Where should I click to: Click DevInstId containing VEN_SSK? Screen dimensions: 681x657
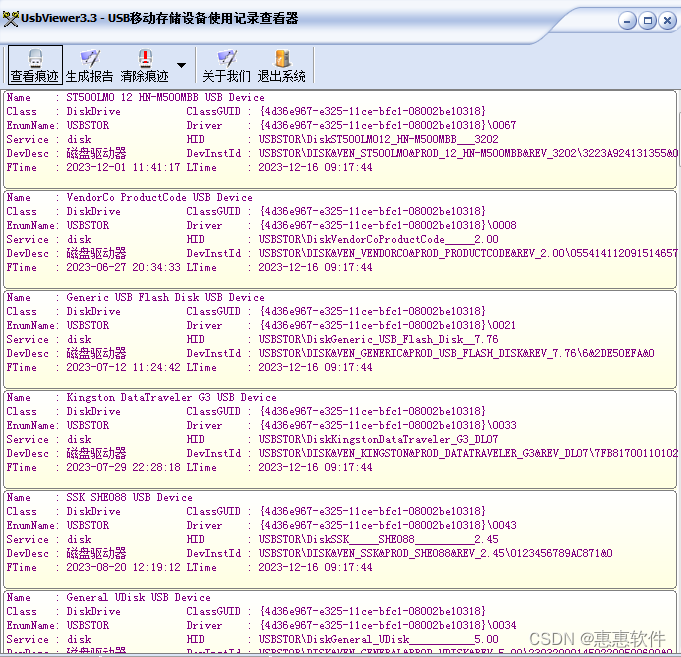436,553
